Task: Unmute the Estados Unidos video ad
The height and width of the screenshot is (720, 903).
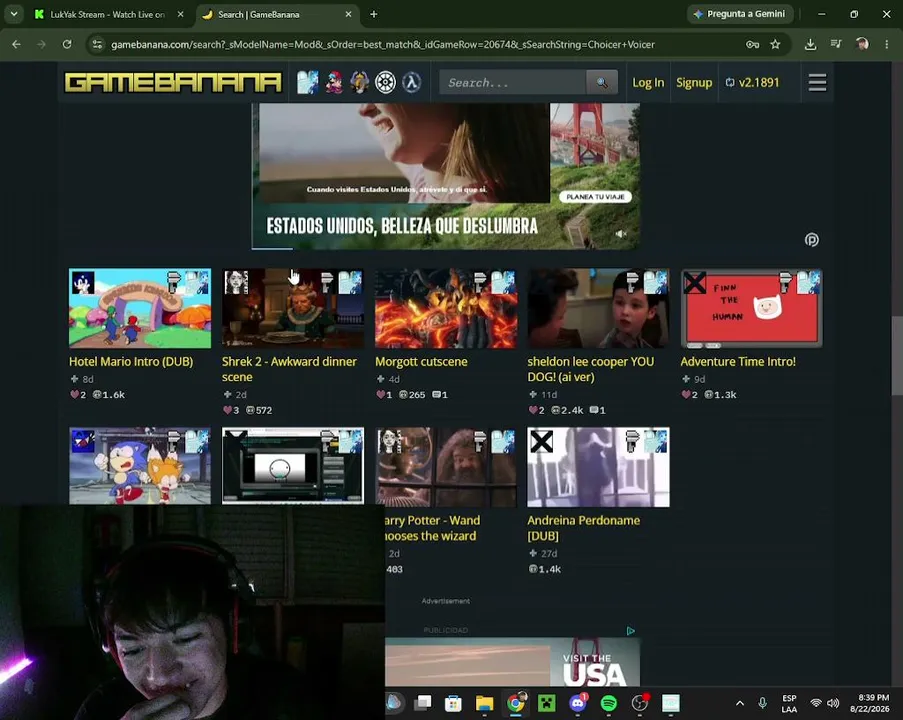Action: pos(621,234)
